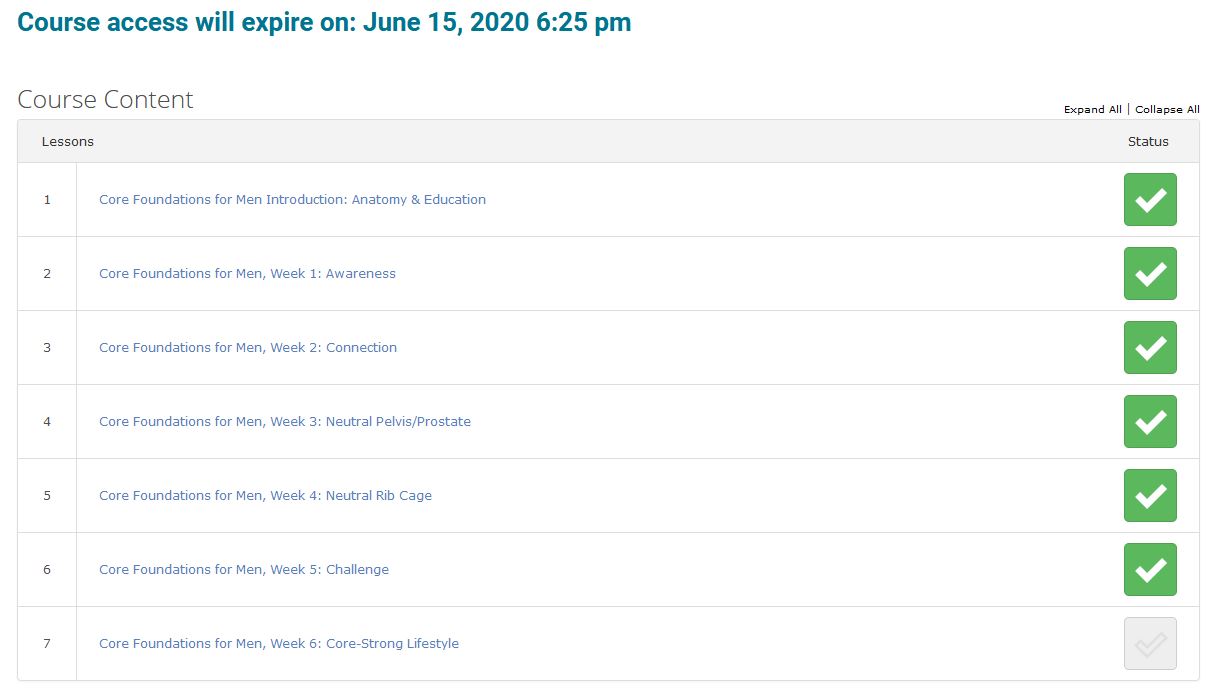
Task: Click the Week 3 Neutral Pelvis/Prostate checkmark
Action: 1150,422
